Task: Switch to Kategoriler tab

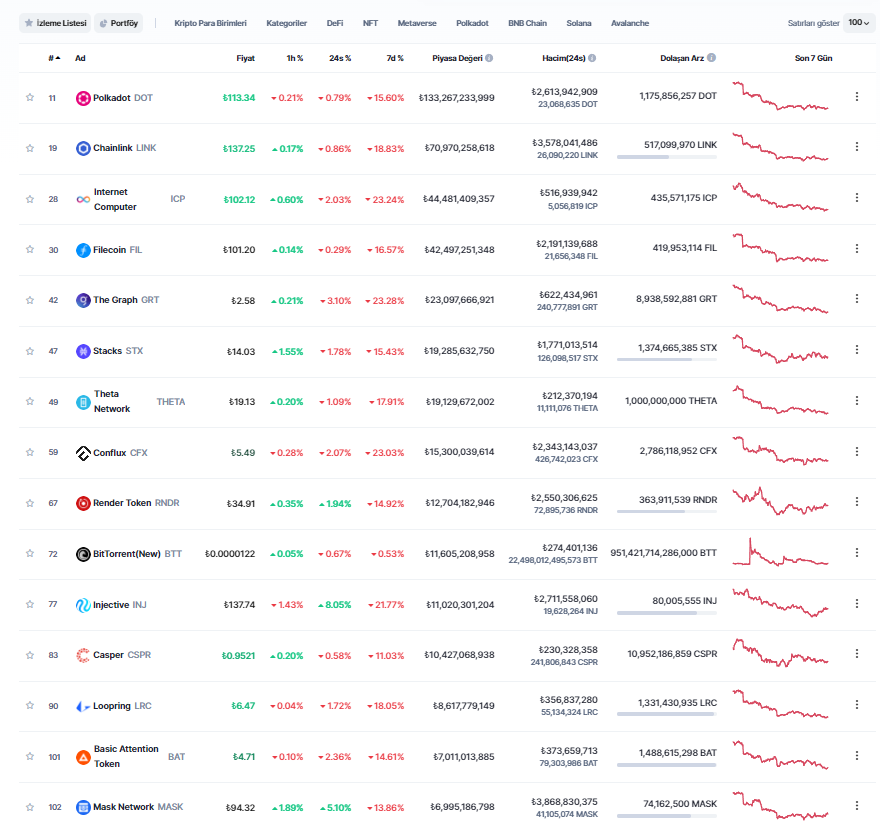Action: (286, 23)
